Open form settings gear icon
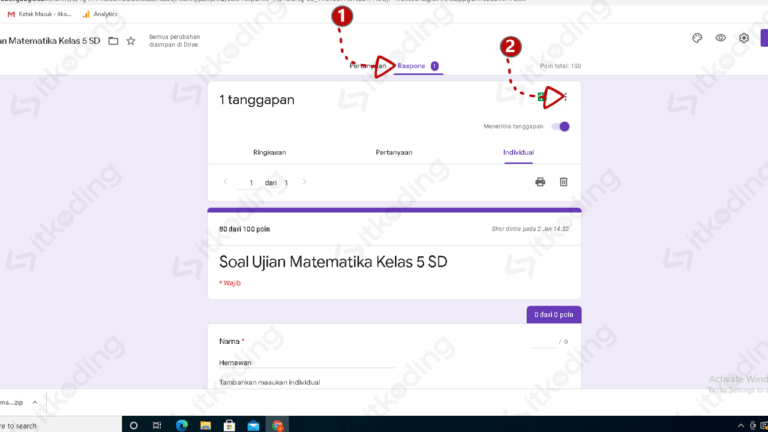The width and height of the screenshot is (768, 432). (744, 38)
